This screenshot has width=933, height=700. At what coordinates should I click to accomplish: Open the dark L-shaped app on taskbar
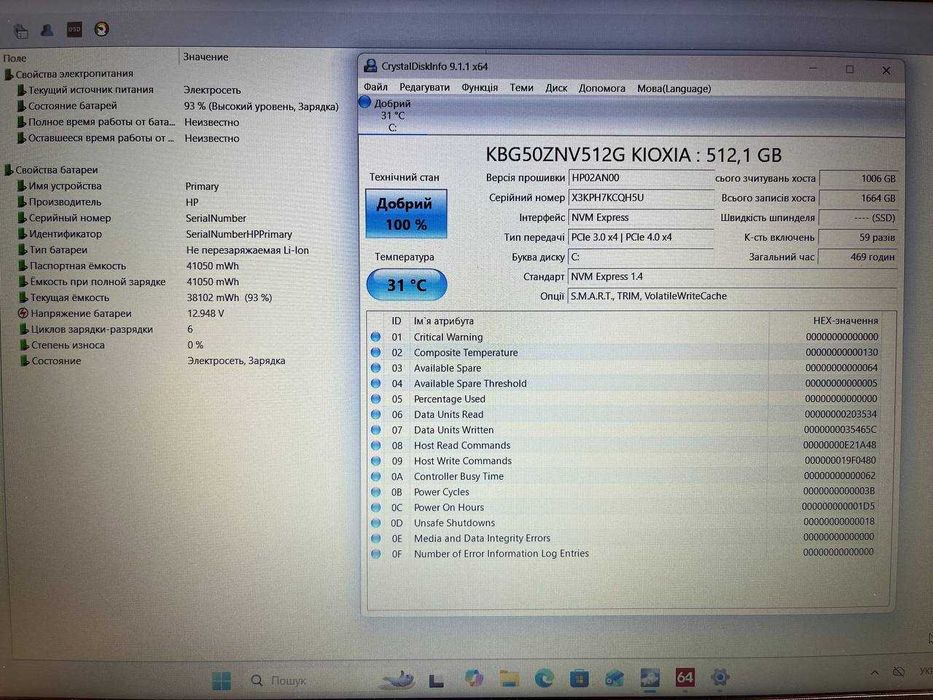pos(437,679)
